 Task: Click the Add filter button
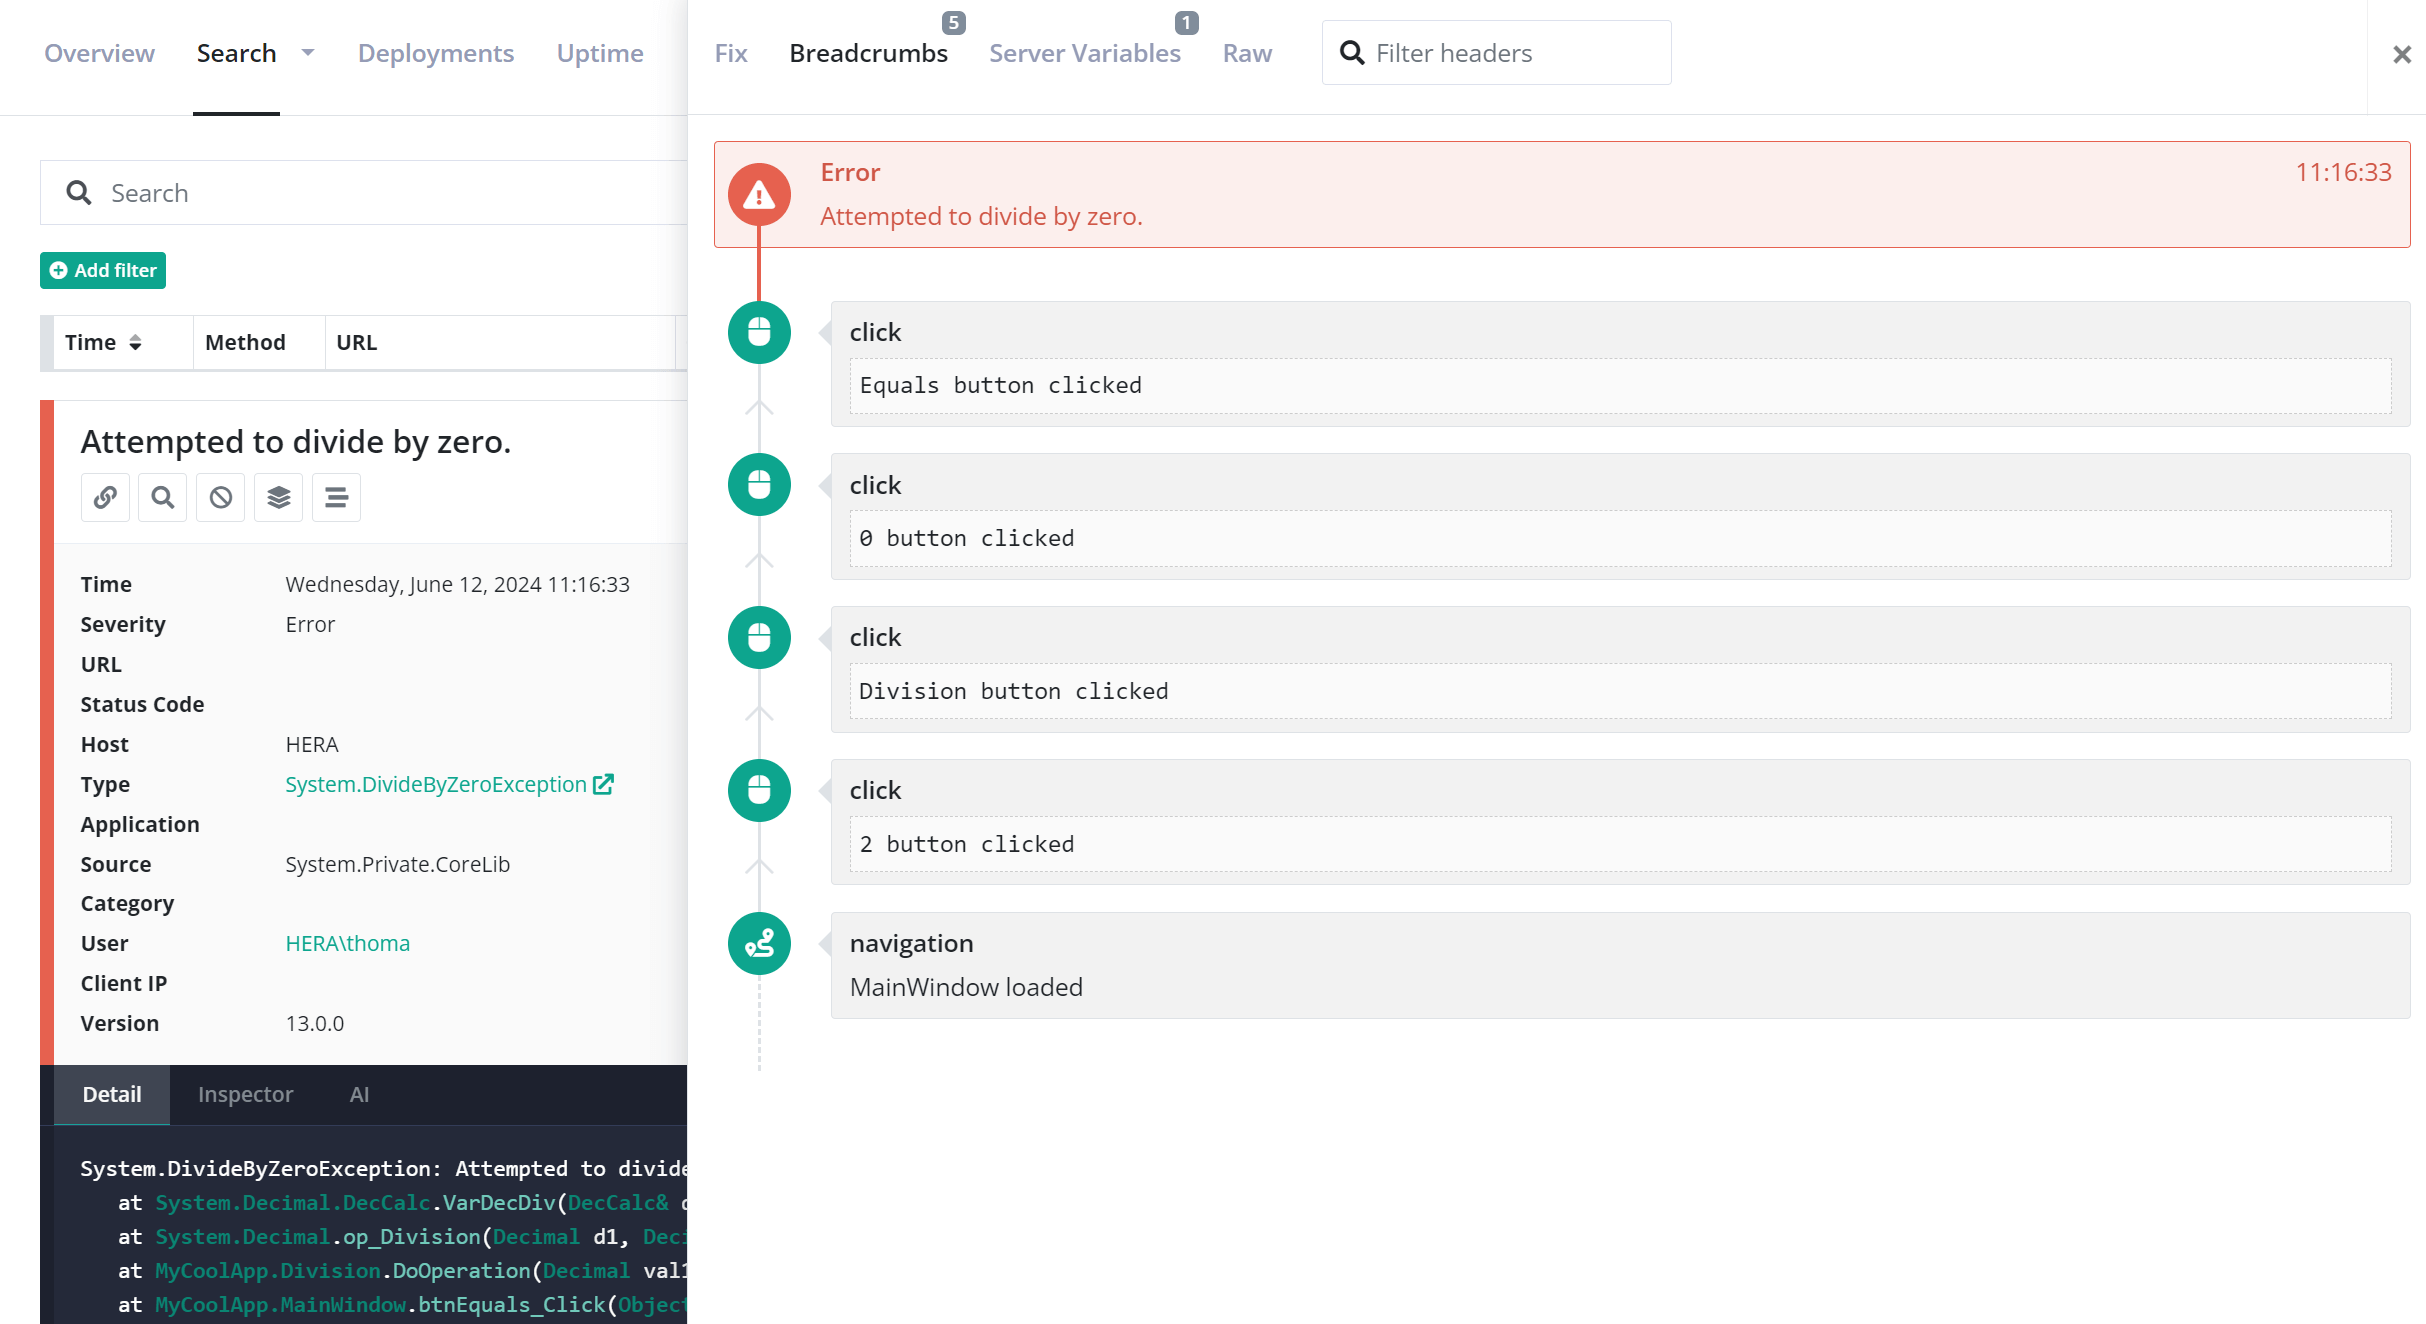(x=103, y=270)
